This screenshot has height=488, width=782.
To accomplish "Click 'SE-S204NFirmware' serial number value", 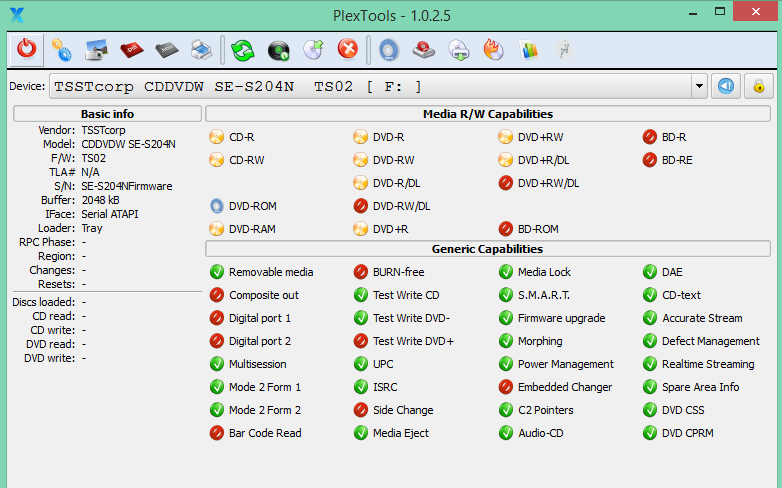I will point(127,186).
